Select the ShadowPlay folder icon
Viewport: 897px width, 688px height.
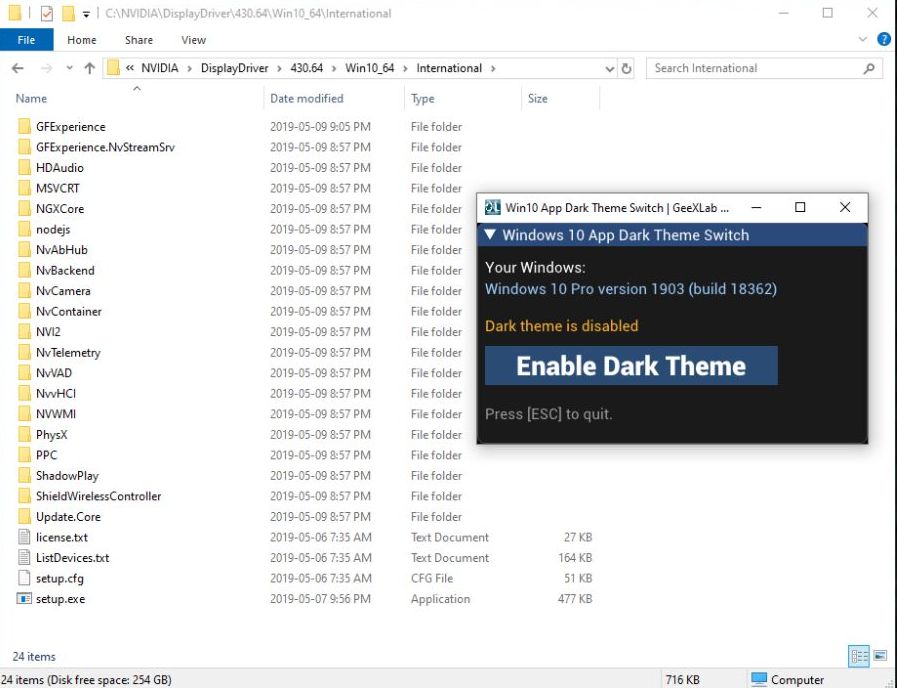point(25,476)
